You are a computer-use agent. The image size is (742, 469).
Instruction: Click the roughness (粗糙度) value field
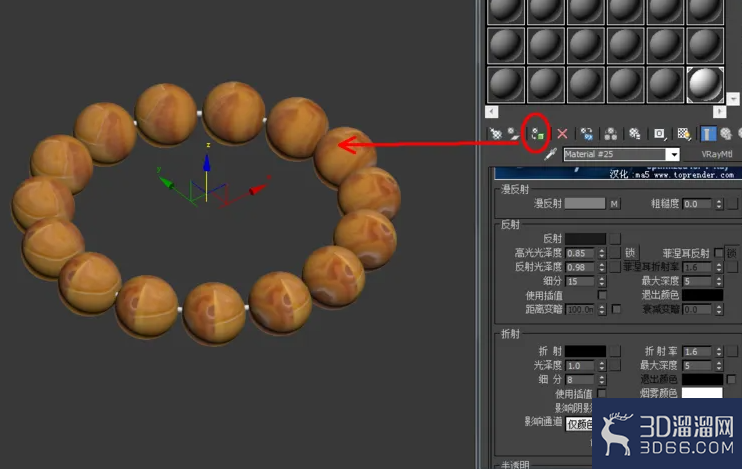pyautogui.click(x=698, y=204)
